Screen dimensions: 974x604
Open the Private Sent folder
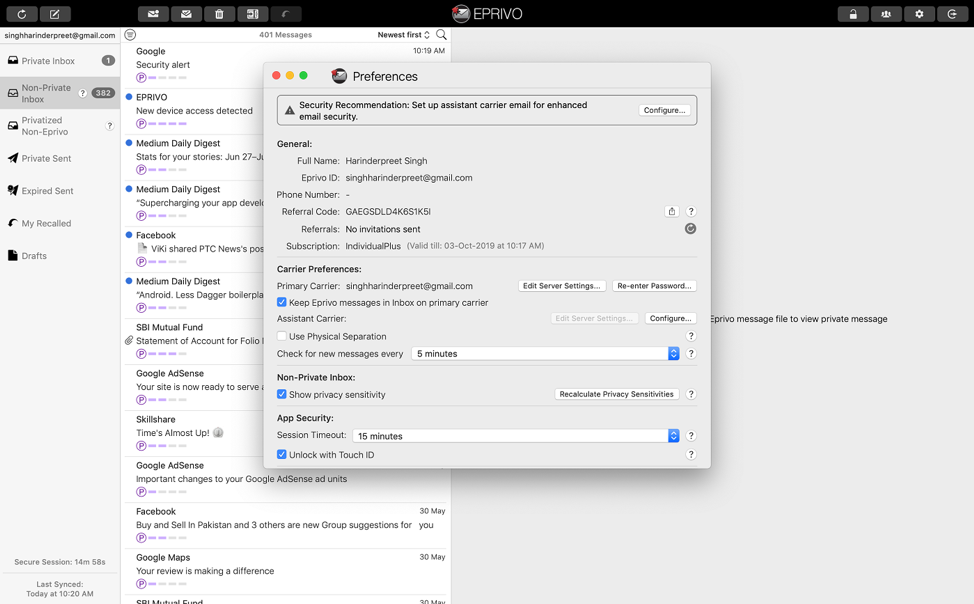click(x=46, y=158)
